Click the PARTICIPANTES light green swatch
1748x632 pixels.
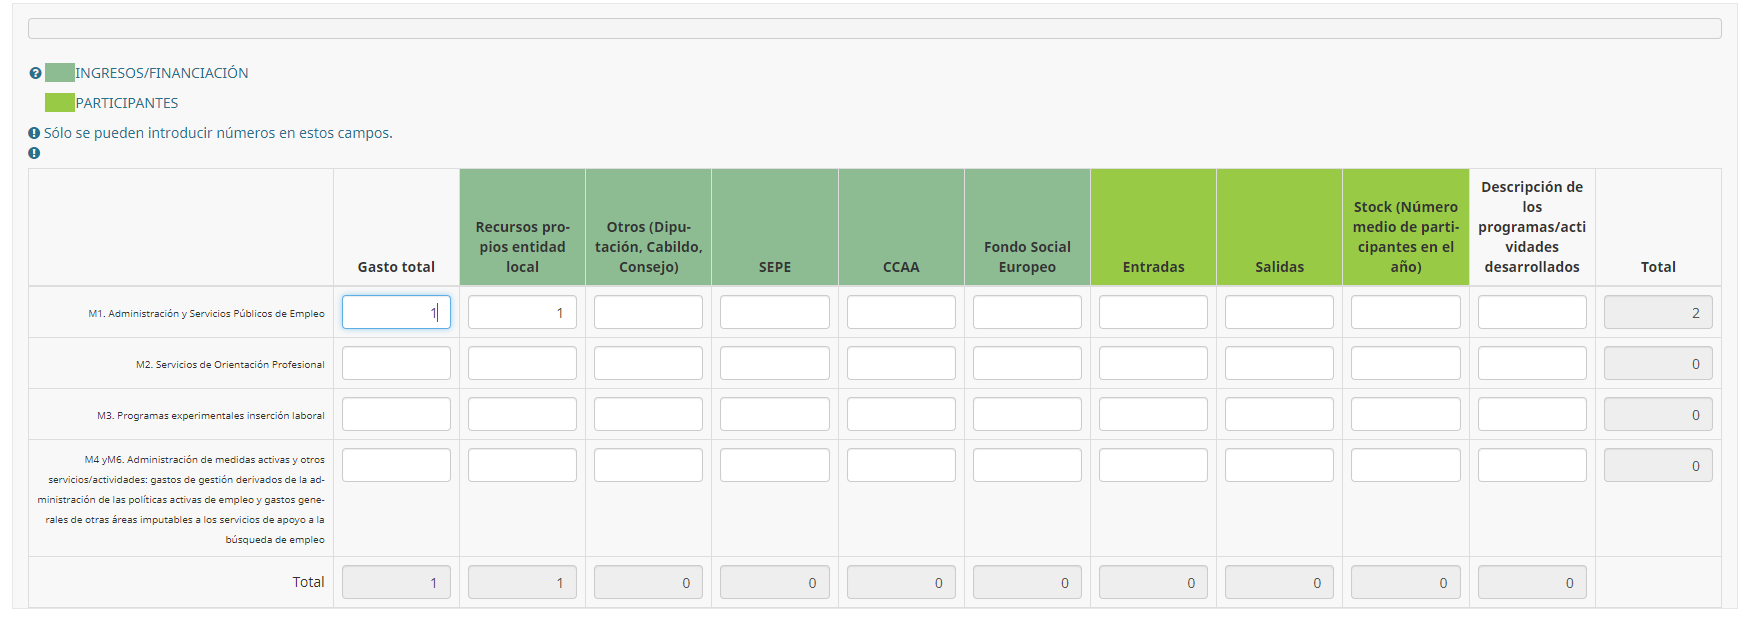click(x=60, y=103)
